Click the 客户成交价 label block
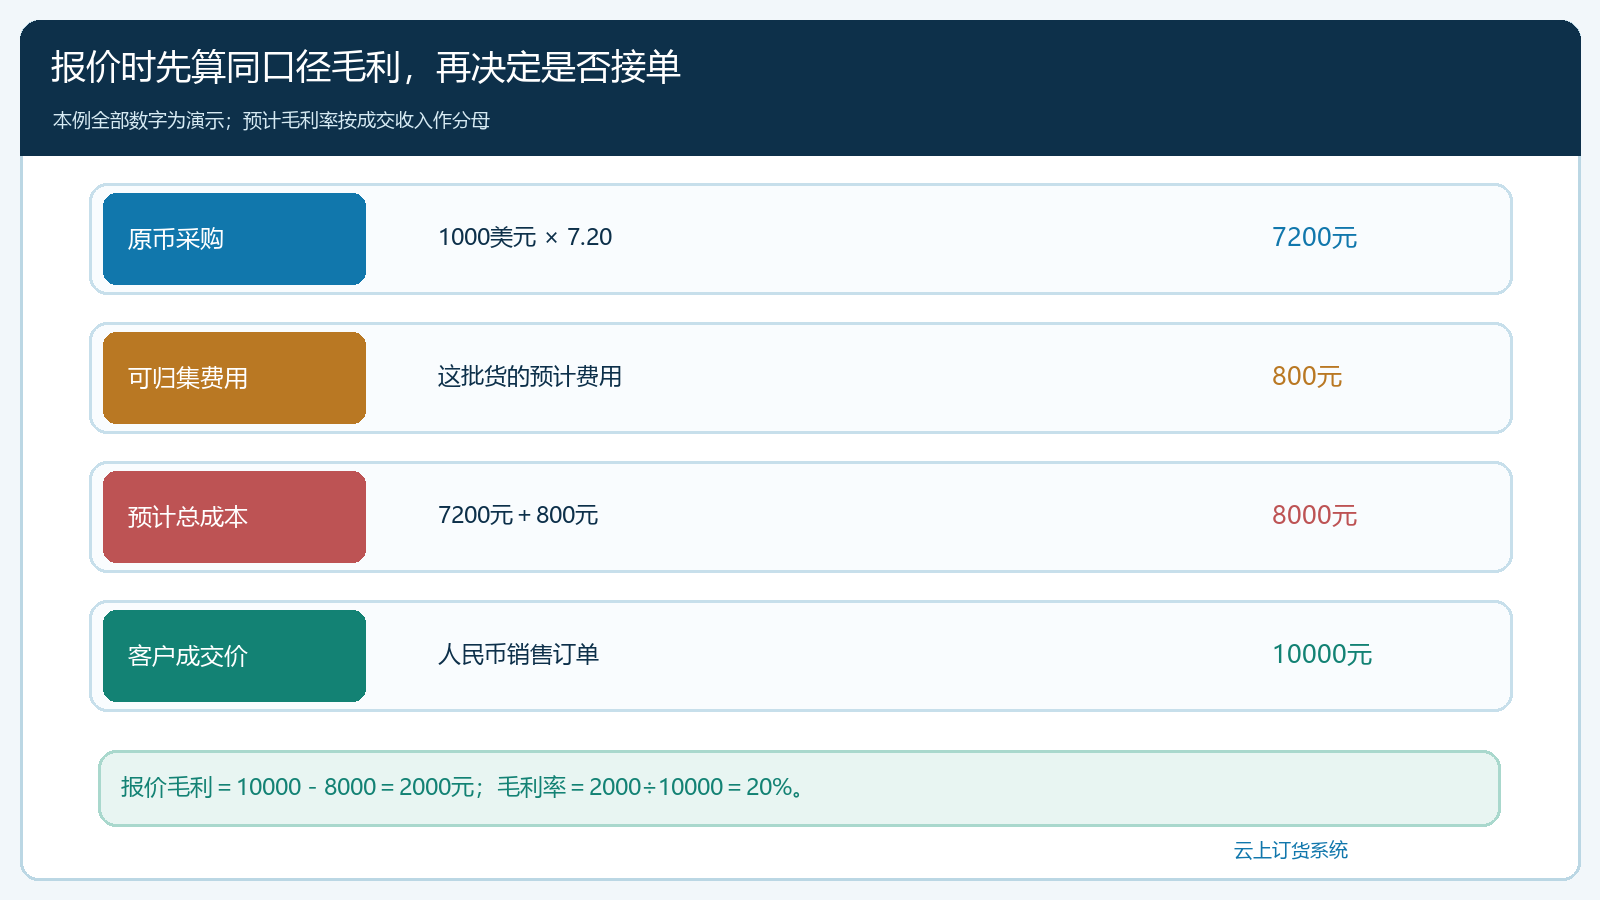 tap(234, 656)
